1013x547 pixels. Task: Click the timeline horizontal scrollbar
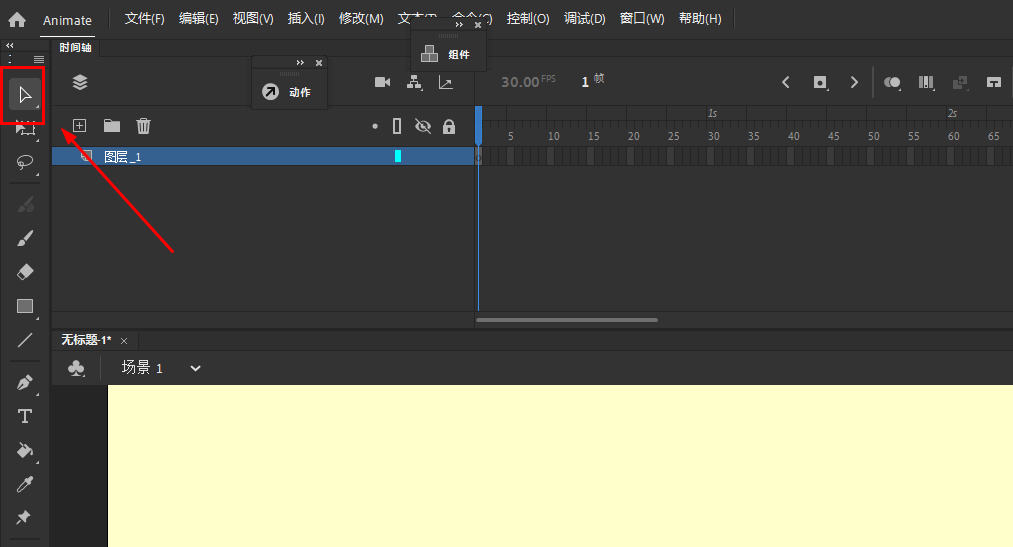click(567, 320)
